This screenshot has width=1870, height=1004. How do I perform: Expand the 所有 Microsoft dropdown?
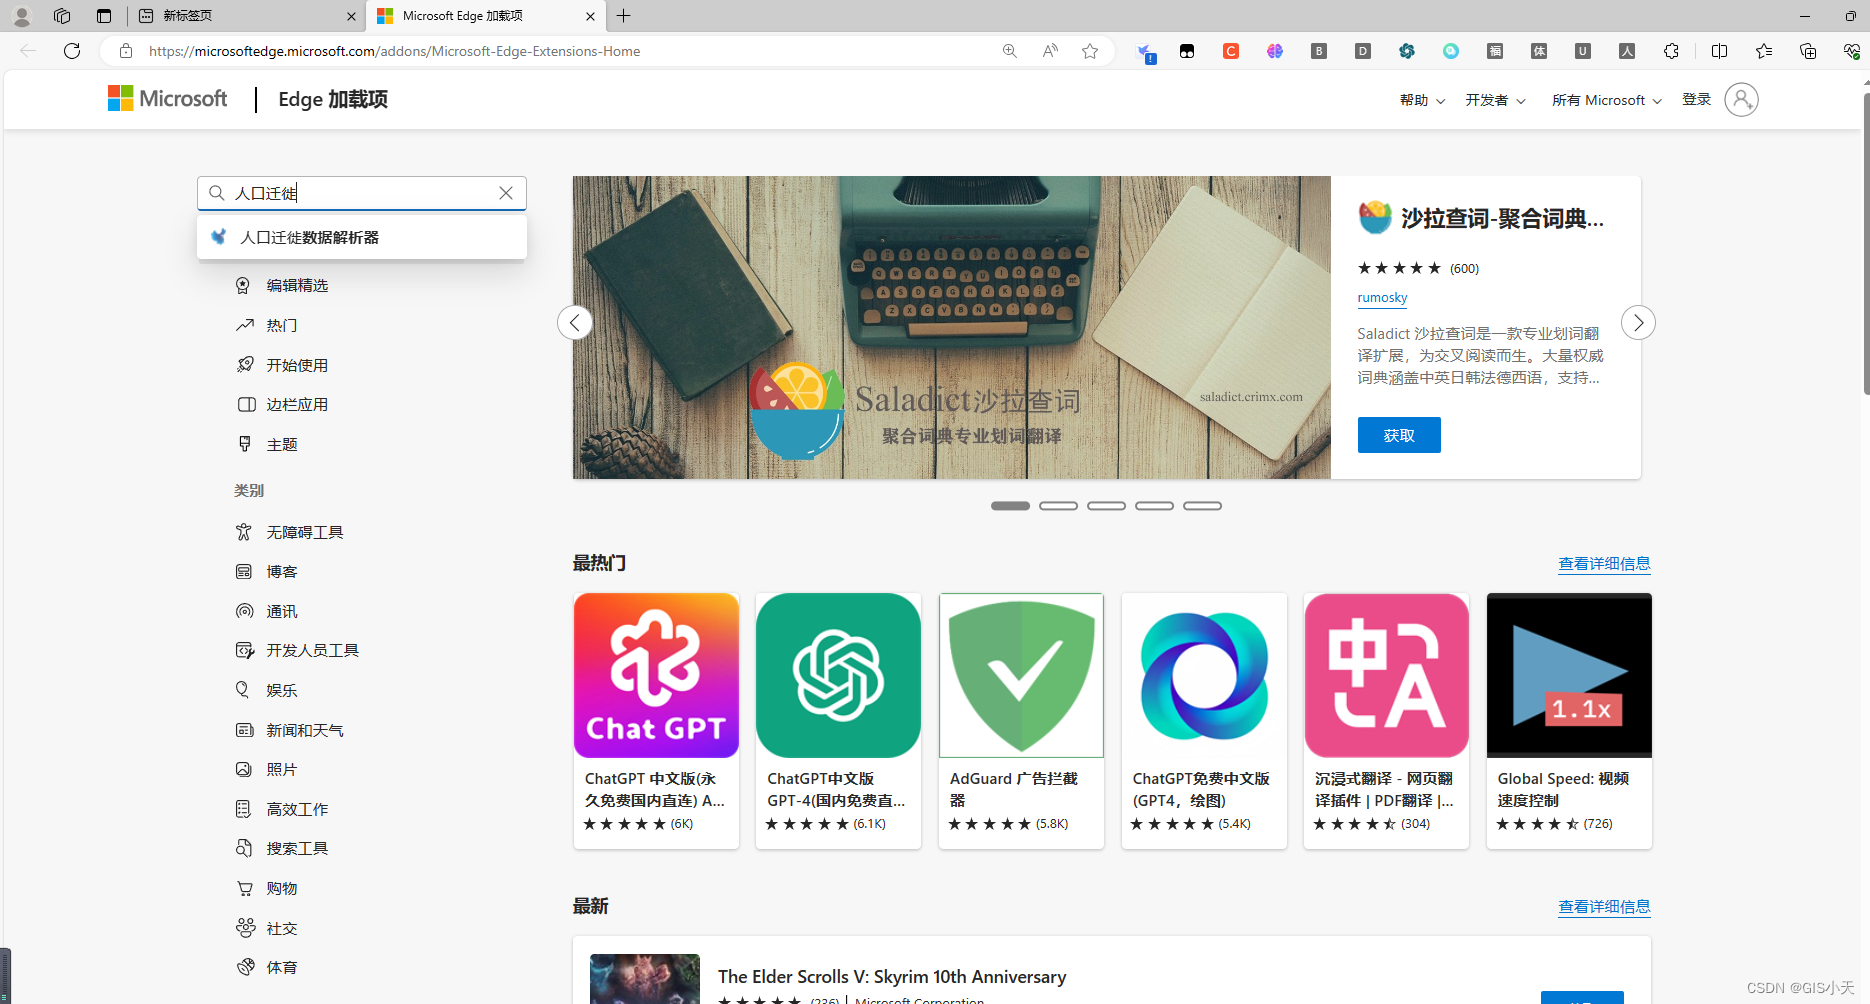1606,100
